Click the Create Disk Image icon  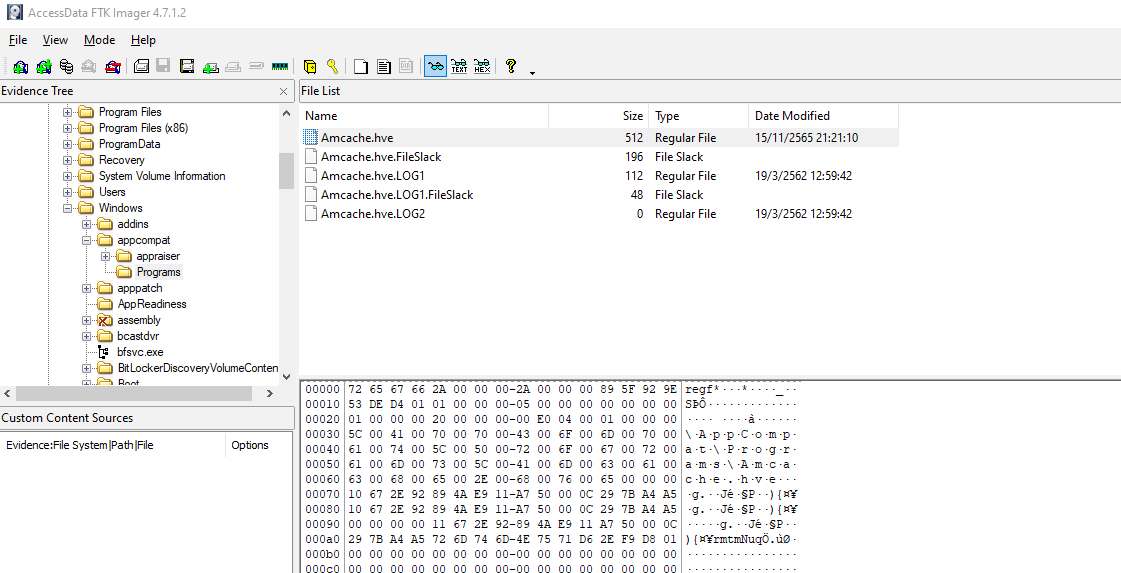(142, 67)
